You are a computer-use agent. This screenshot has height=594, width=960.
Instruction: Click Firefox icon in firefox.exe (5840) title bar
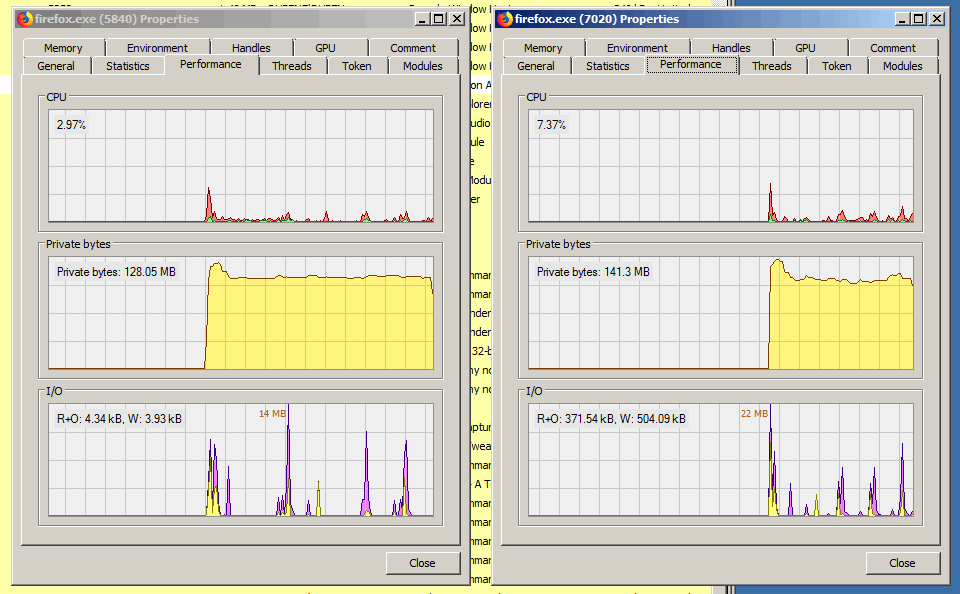pyautogui.click(x=24, y=19)
